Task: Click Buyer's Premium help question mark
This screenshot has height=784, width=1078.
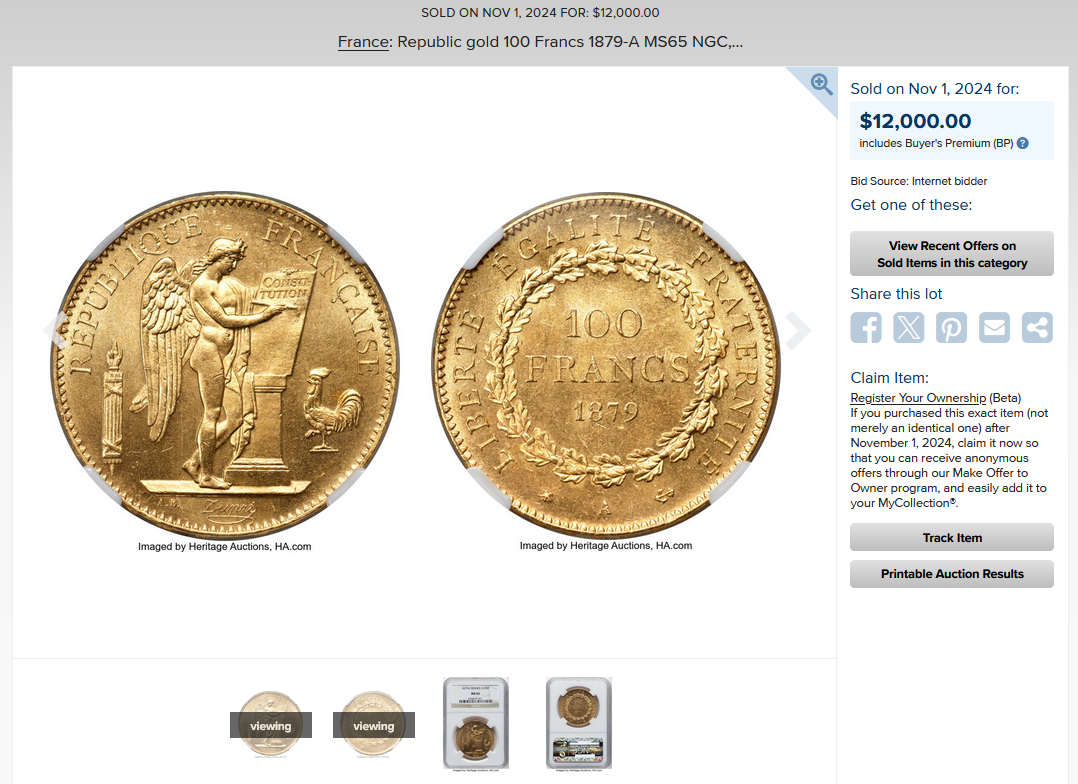Action: pyautogui.click(x=1023, y=143)
